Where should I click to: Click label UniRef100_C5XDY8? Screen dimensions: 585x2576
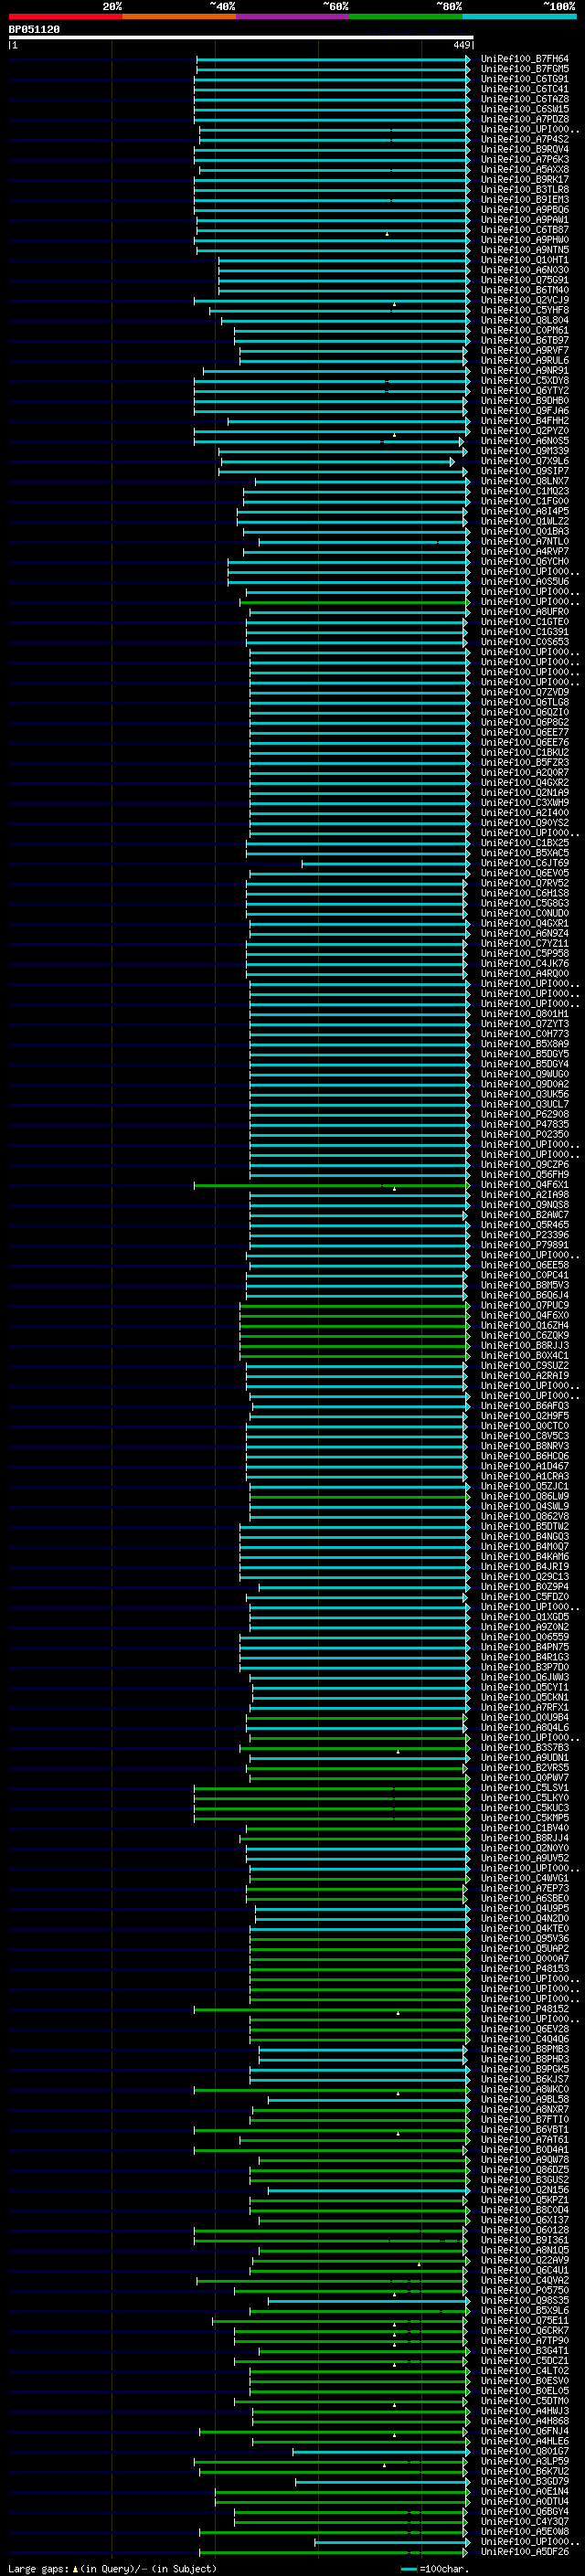(525, 380)
